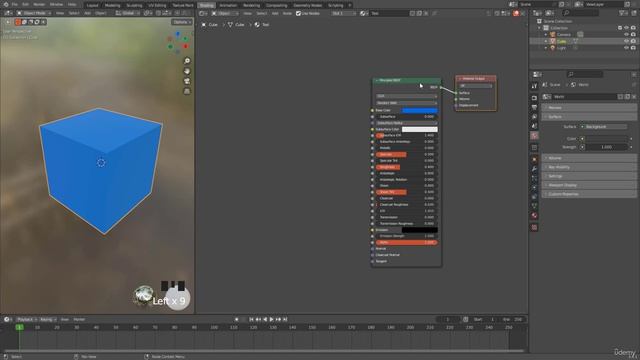Screen dimensions: 640x360
Task: Click Jump to first frame button in timeline
Action: pos(251,319)
